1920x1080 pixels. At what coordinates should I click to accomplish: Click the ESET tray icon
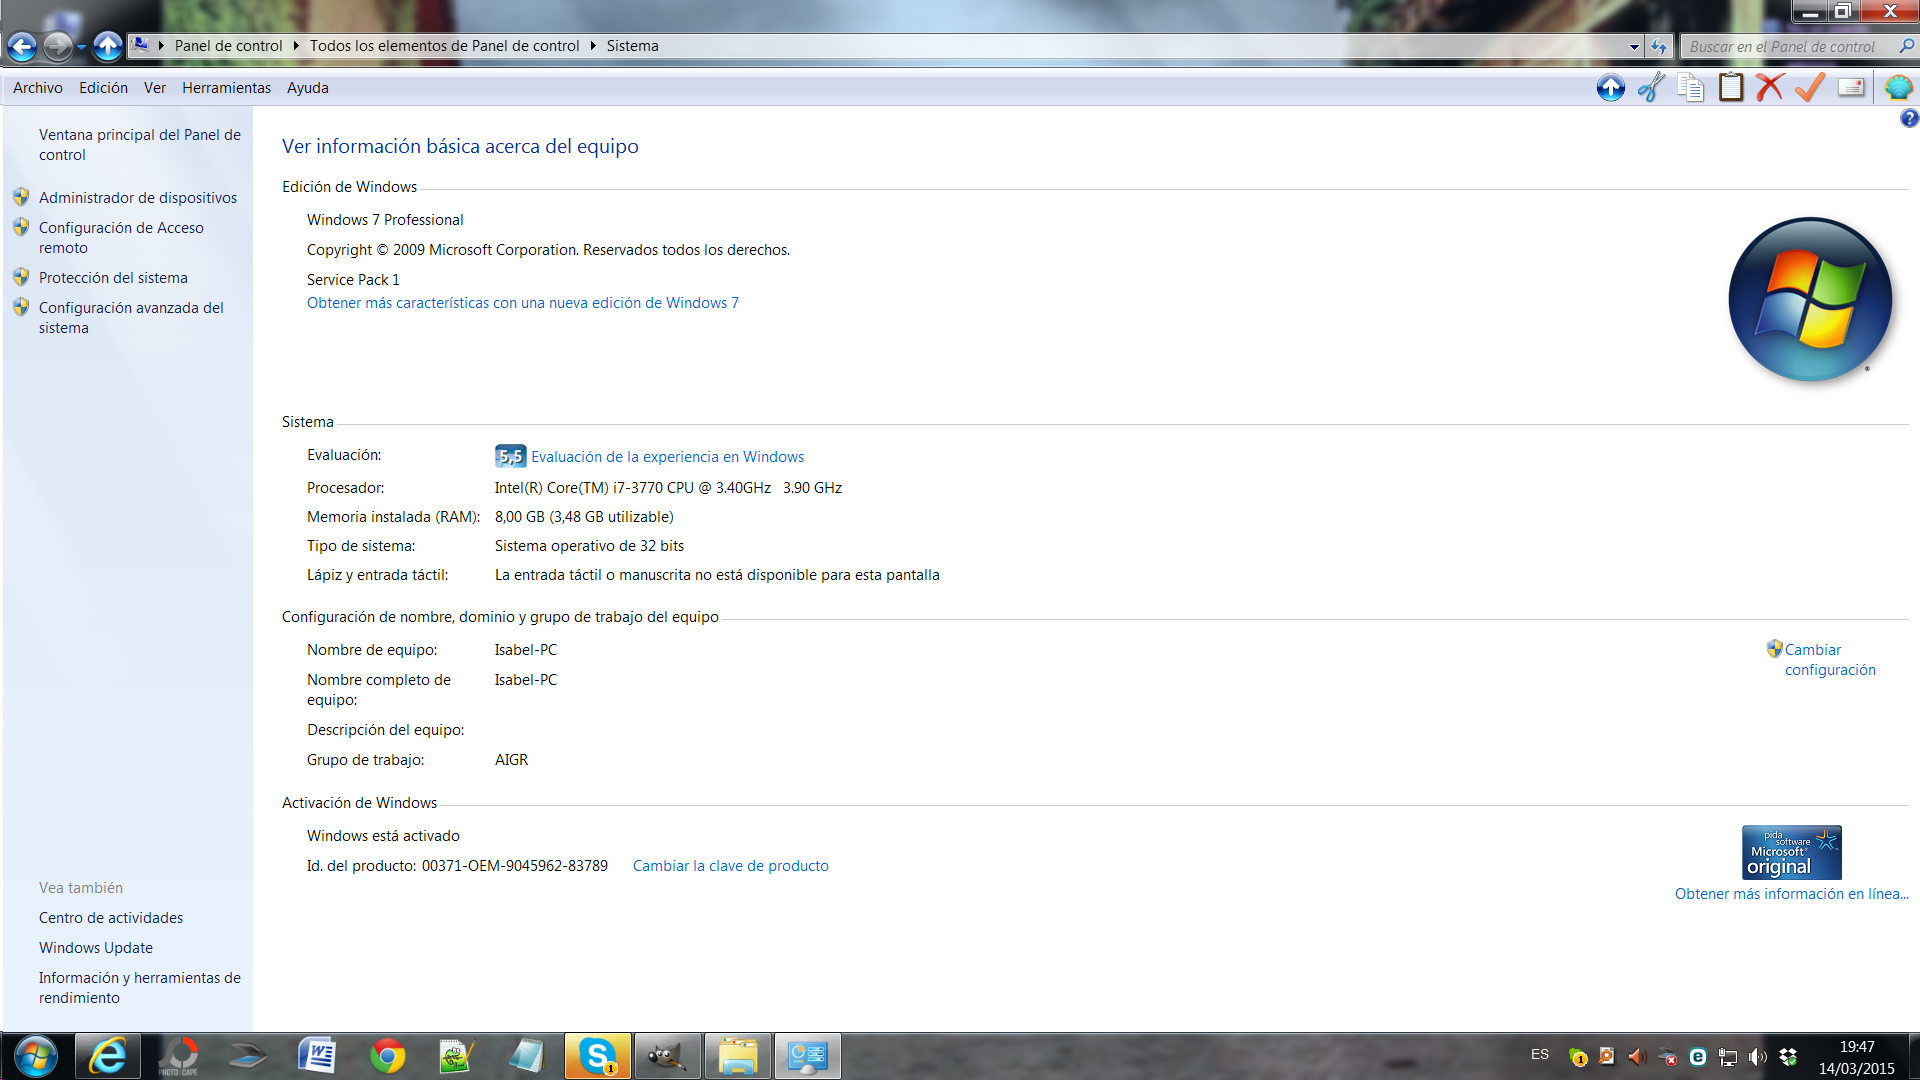(x=1698, y=1056)
